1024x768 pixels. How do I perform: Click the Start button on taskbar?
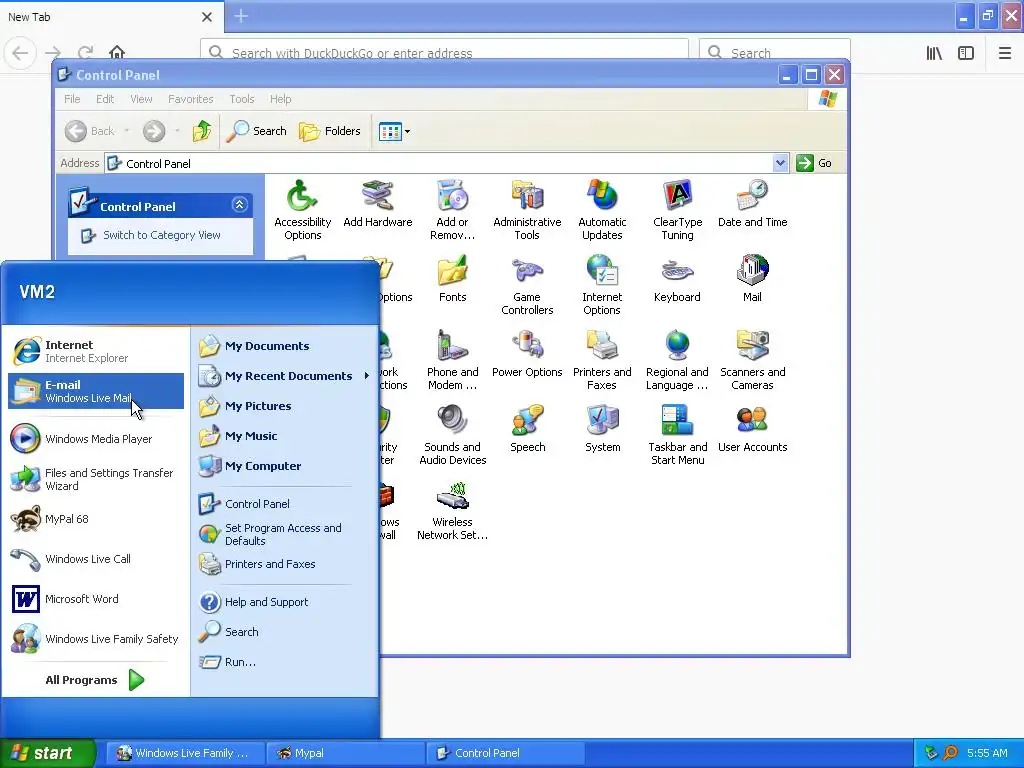[x=48, y=753]
